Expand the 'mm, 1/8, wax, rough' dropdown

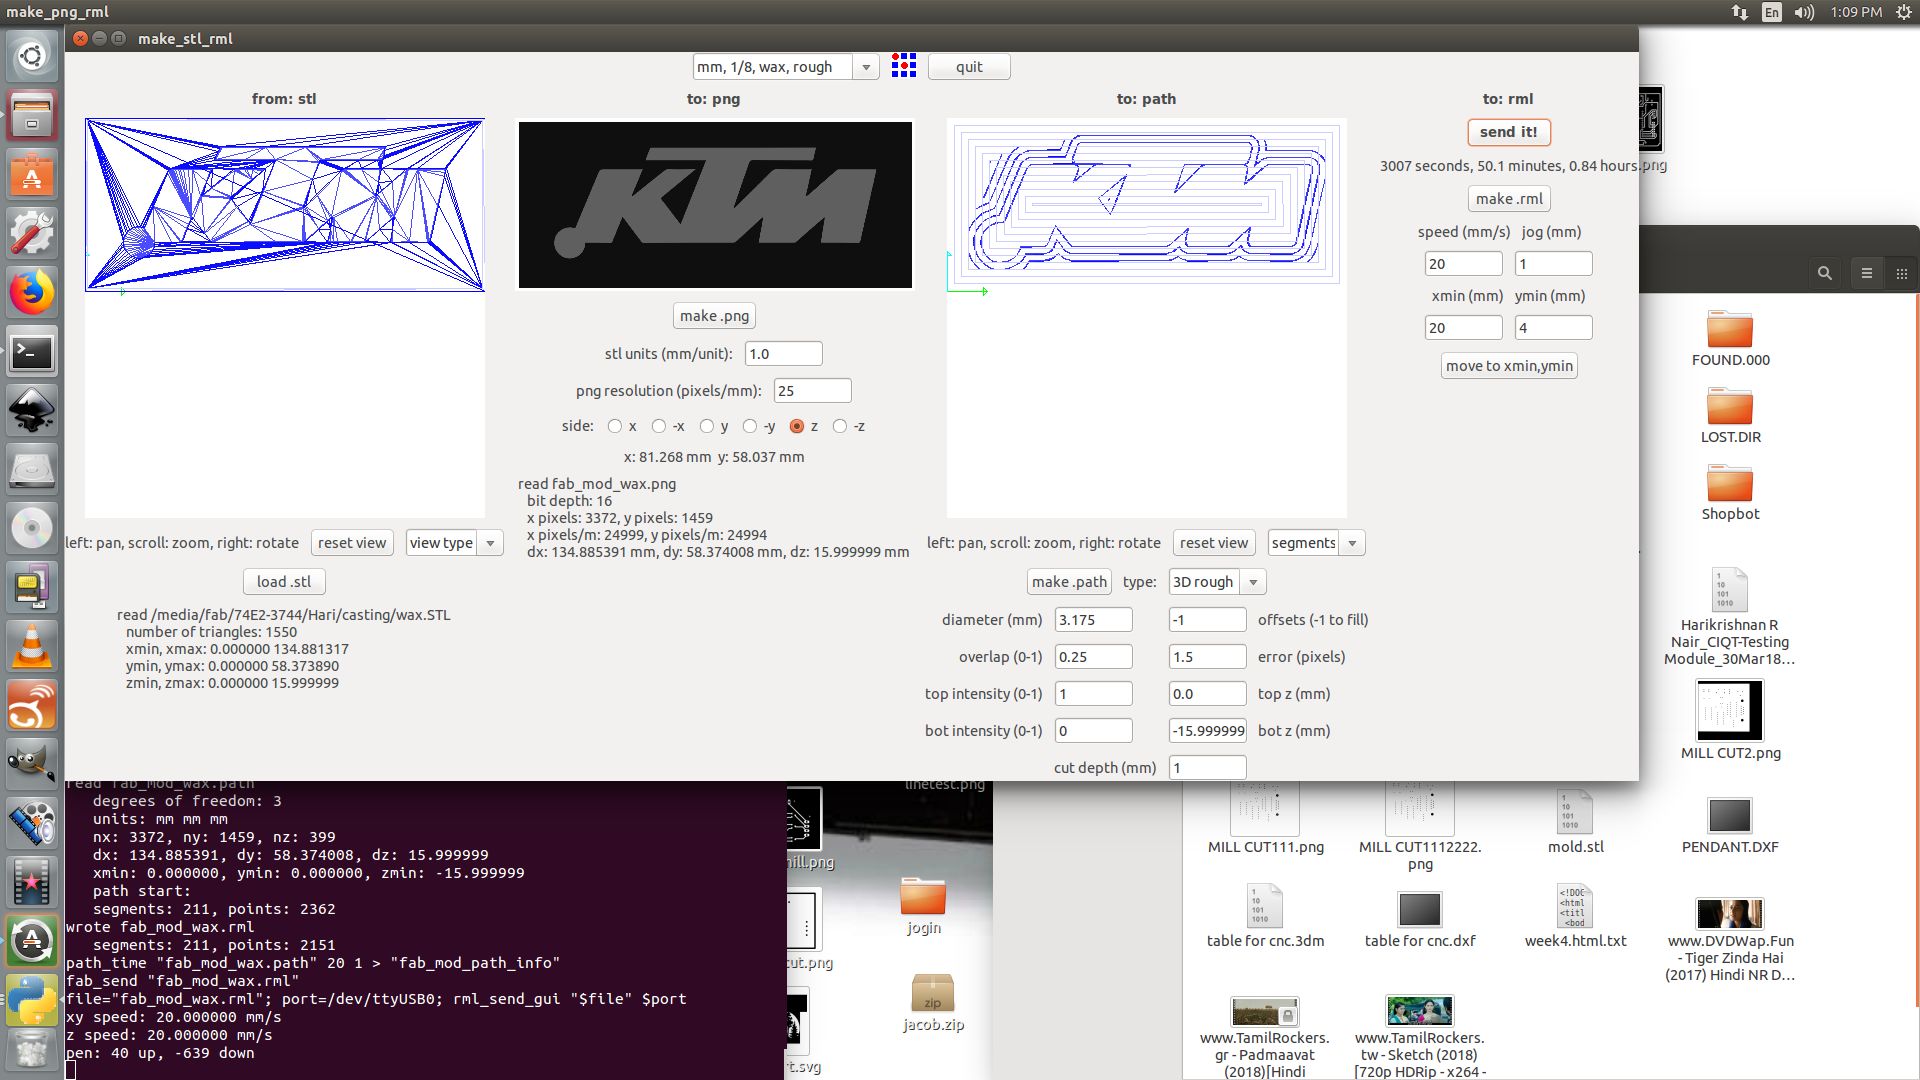click(866, 67)
